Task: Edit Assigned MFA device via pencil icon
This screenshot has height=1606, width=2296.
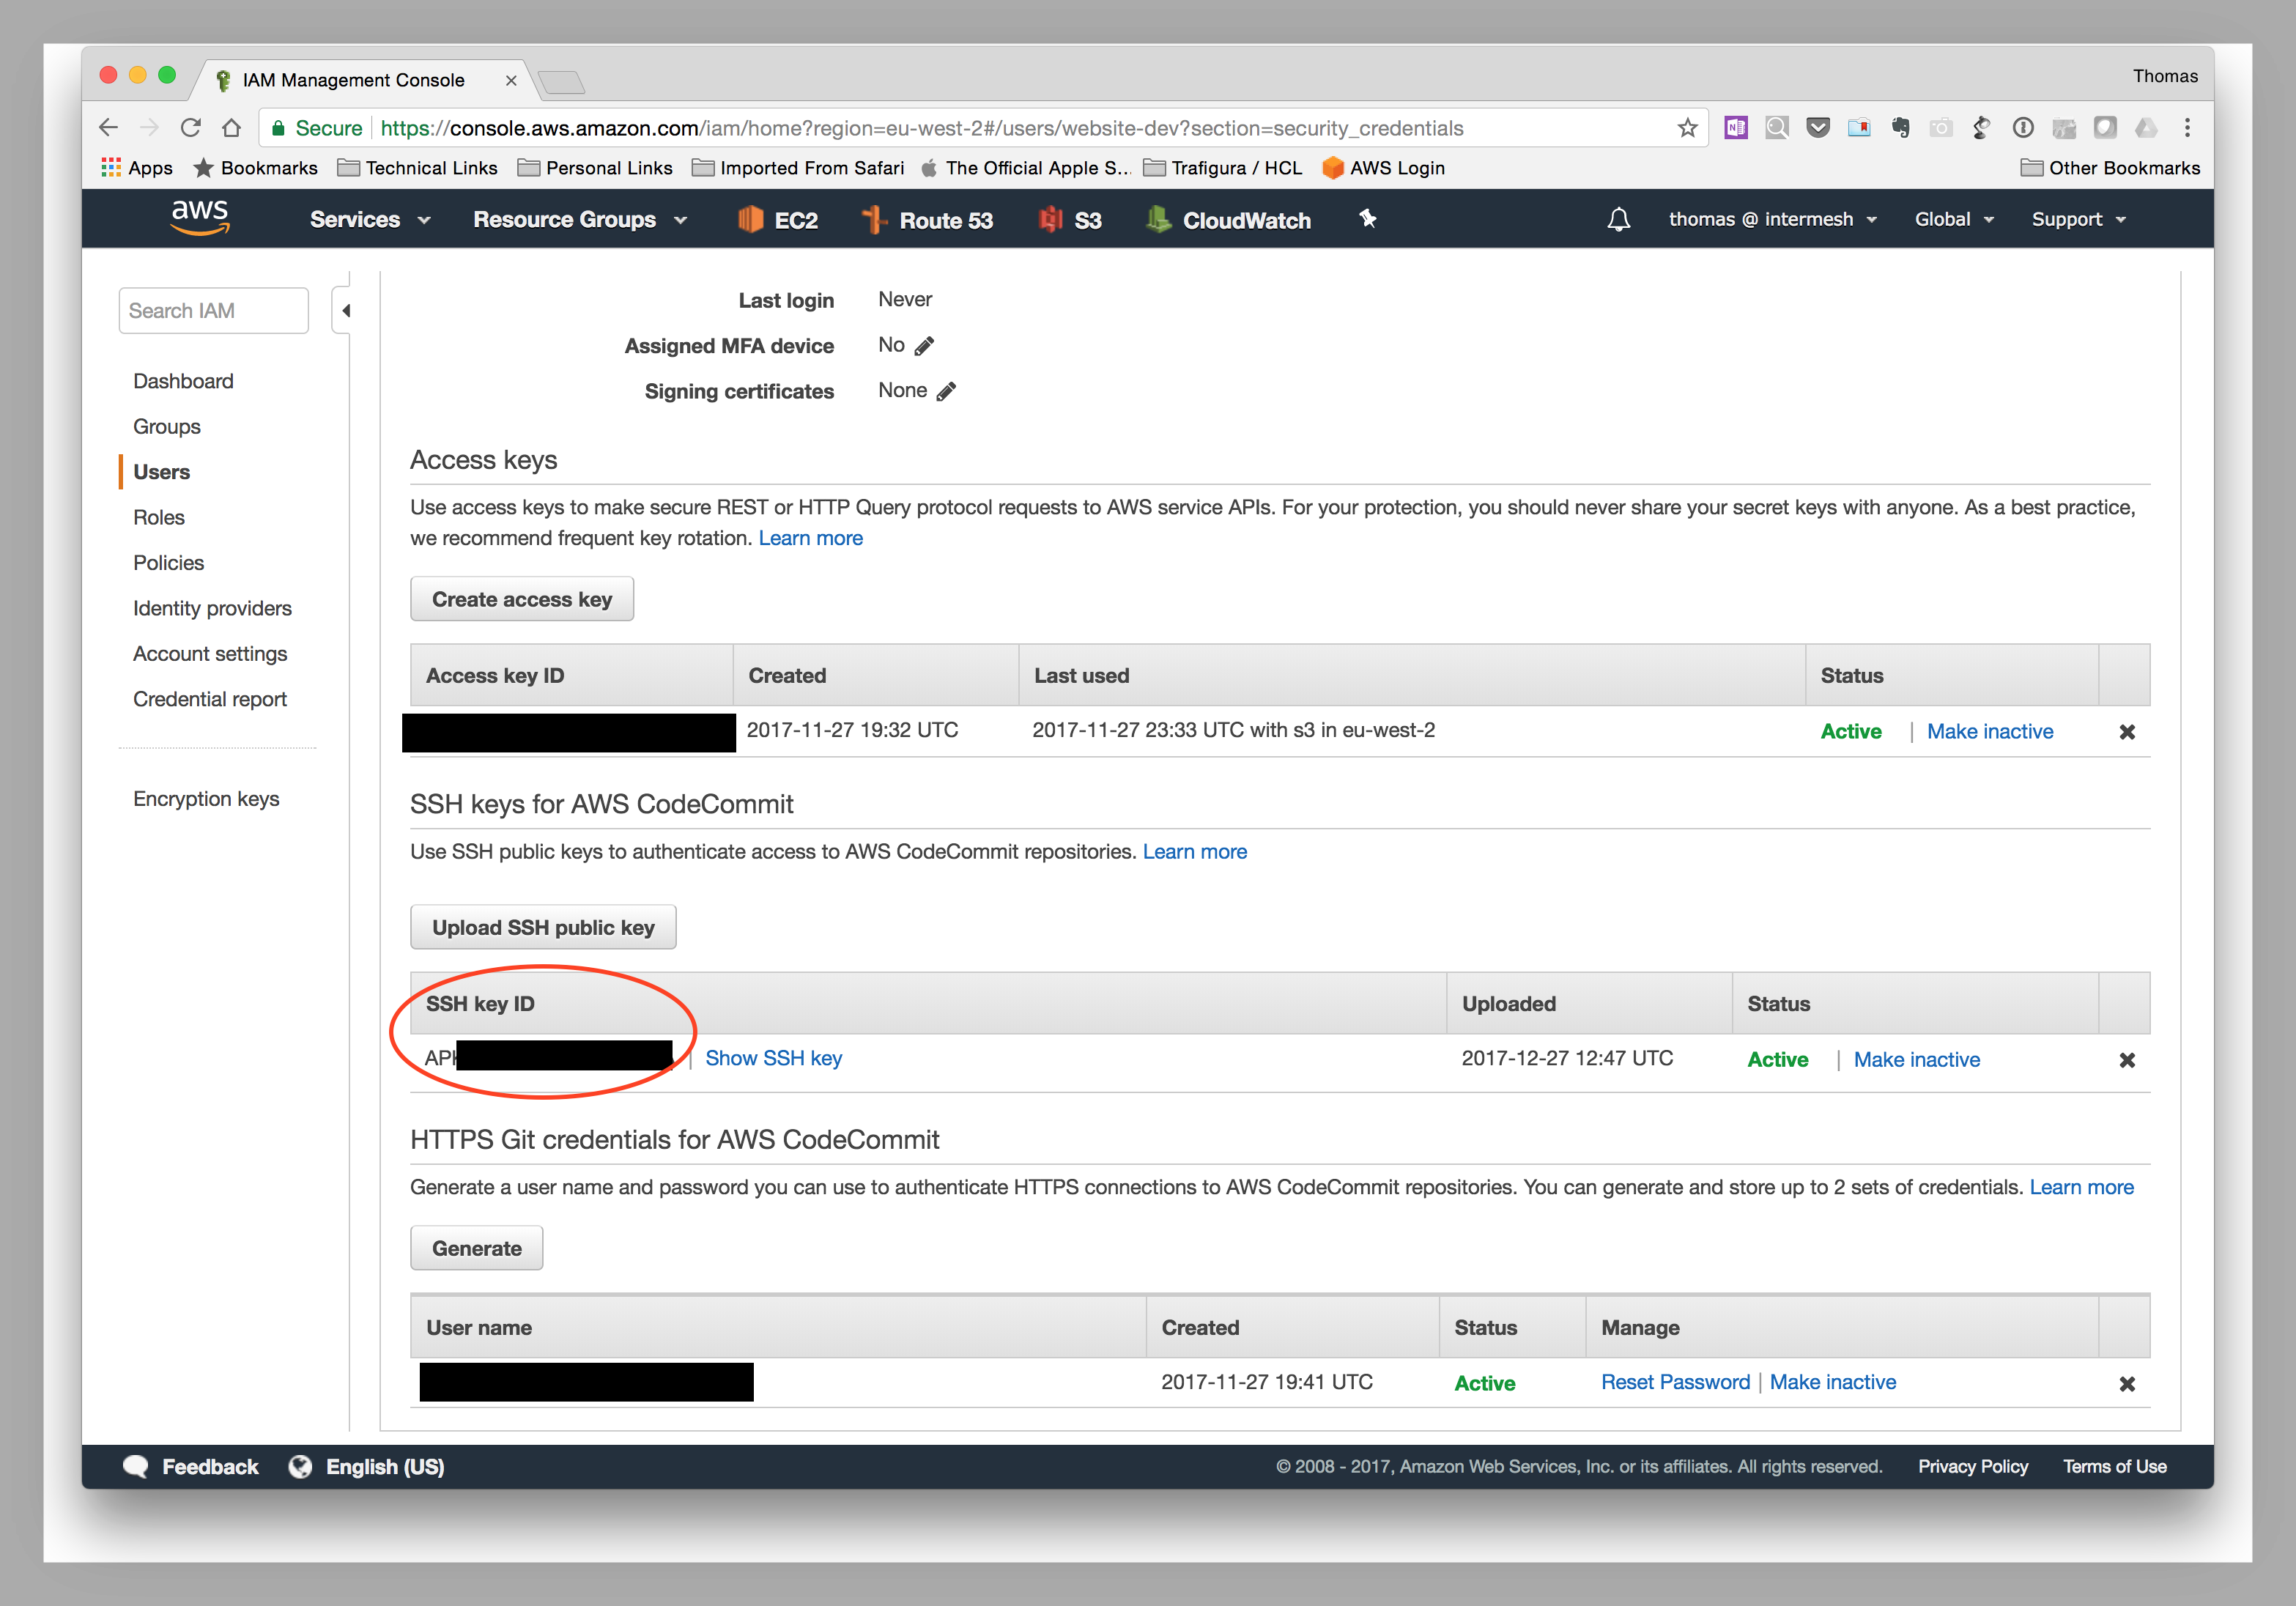Action: tap(925, 345)
